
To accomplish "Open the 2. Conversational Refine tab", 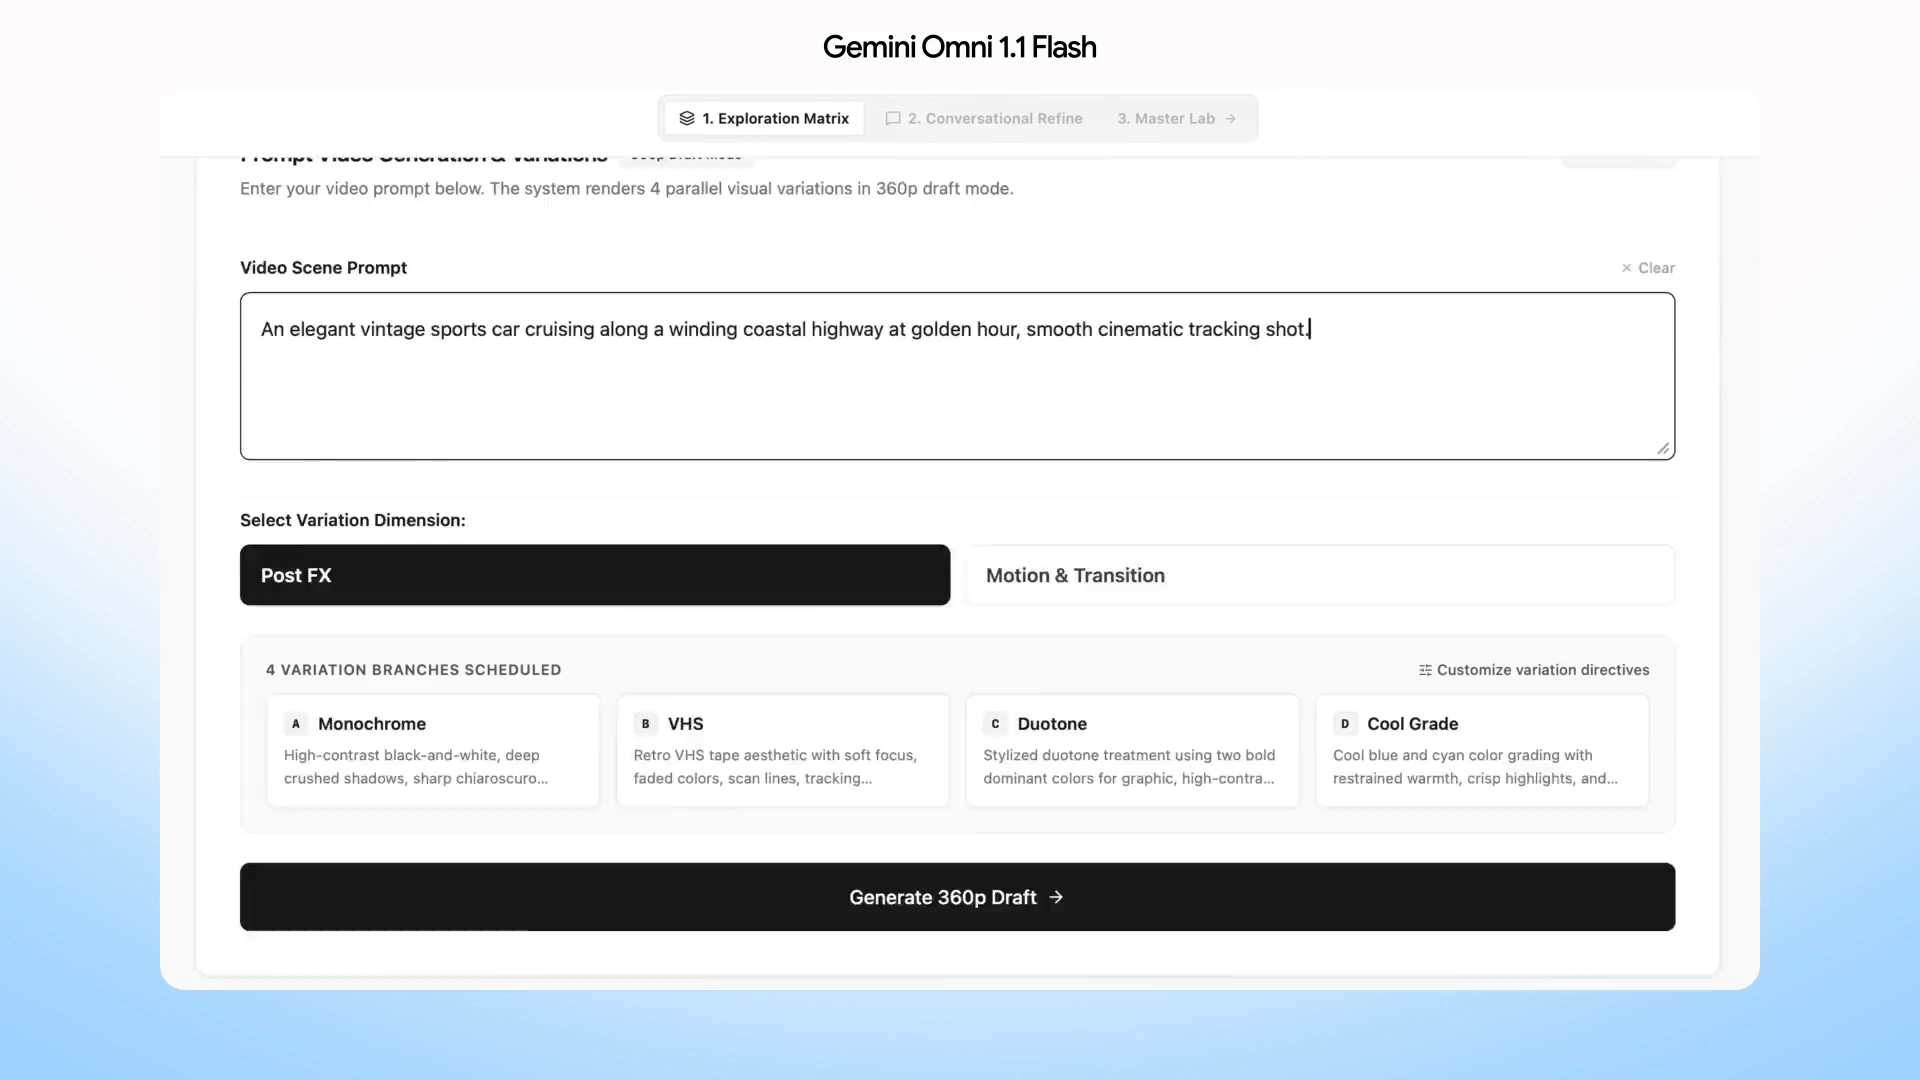I will pyautogui.click(x=984, y=118).
